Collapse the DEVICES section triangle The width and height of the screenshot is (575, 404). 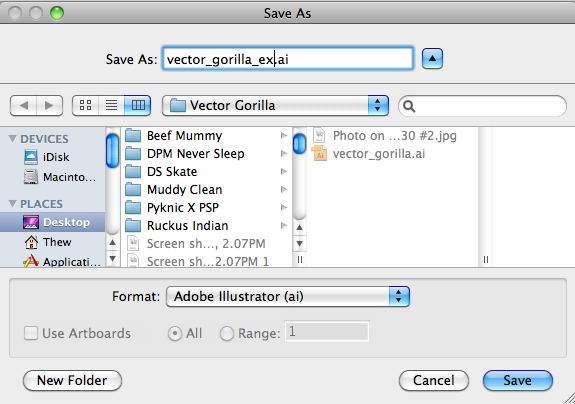[x=12, y=139]
